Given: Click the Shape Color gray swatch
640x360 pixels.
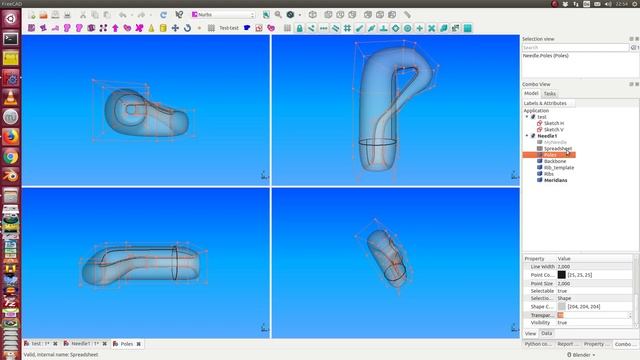Looking at the screenshot, I should (x=562, y=307).
